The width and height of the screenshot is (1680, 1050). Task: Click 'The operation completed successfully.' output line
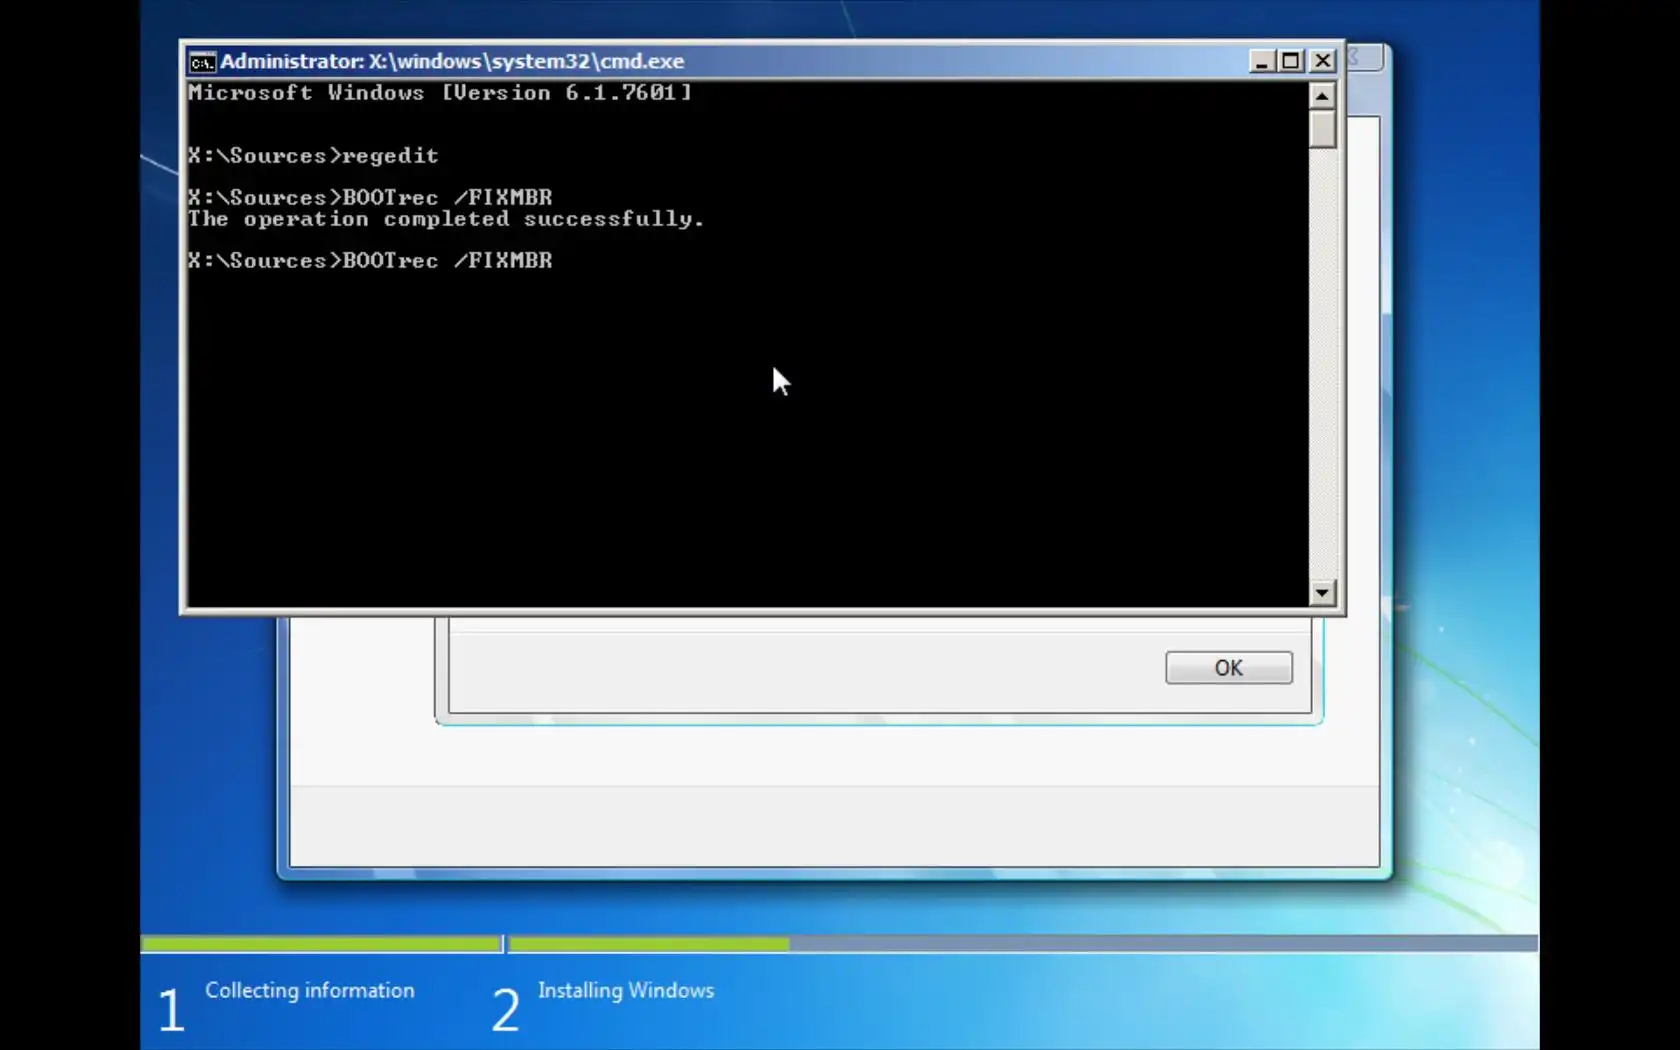[x=446, y=219]
